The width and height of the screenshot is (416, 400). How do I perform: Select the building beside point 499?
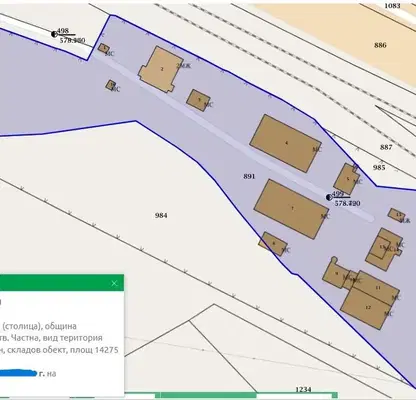347,179
